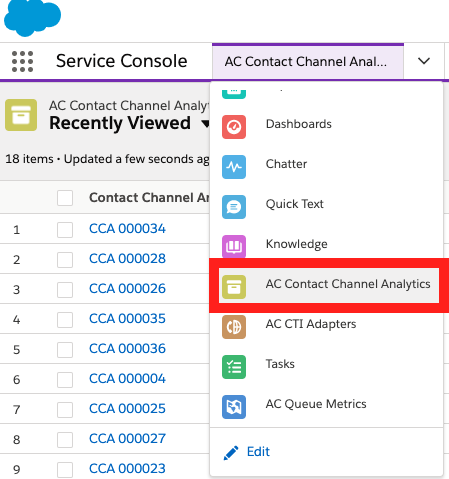
Task: Open the App Launcher dots grid
Action: point(22,61)
